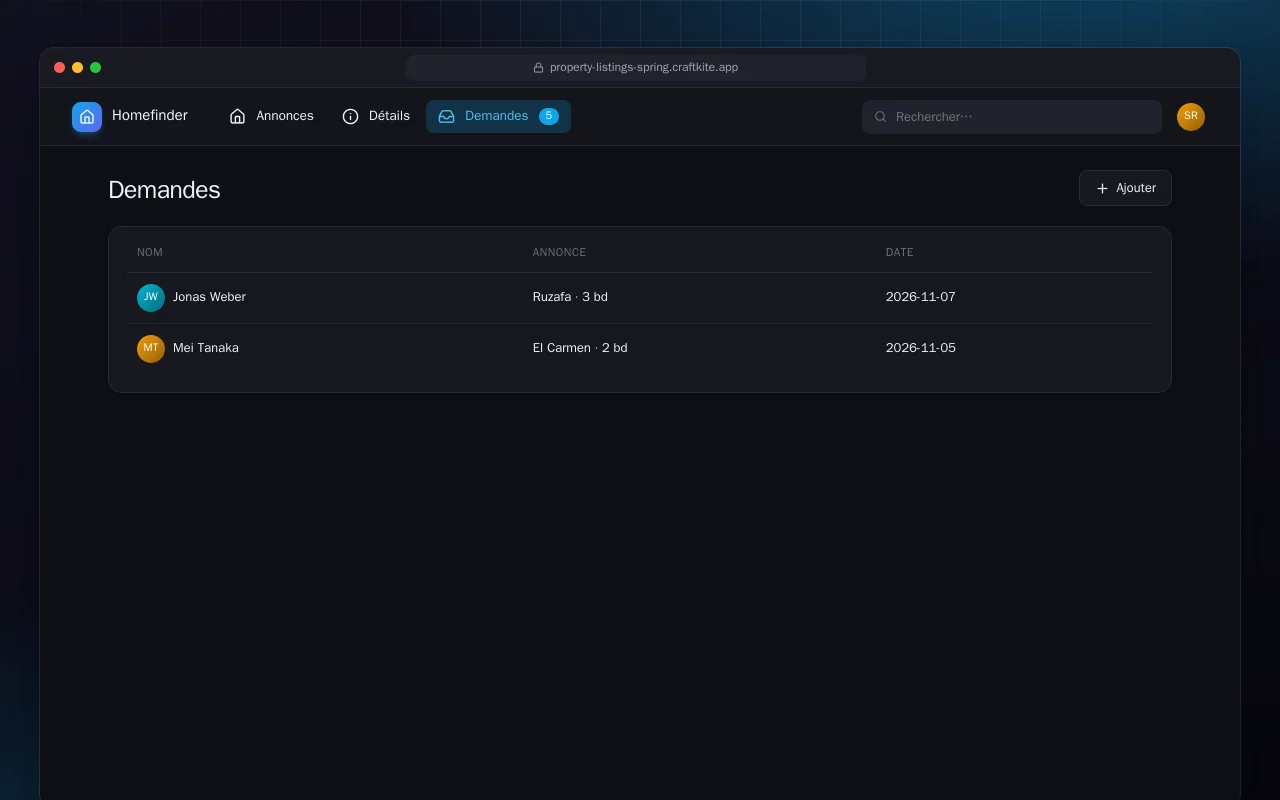This screenshot has width=1280, height=800.
Task: Click the MT avatar for Mei Tanaka
Action: pyautogui.click(x=151, y=349)
